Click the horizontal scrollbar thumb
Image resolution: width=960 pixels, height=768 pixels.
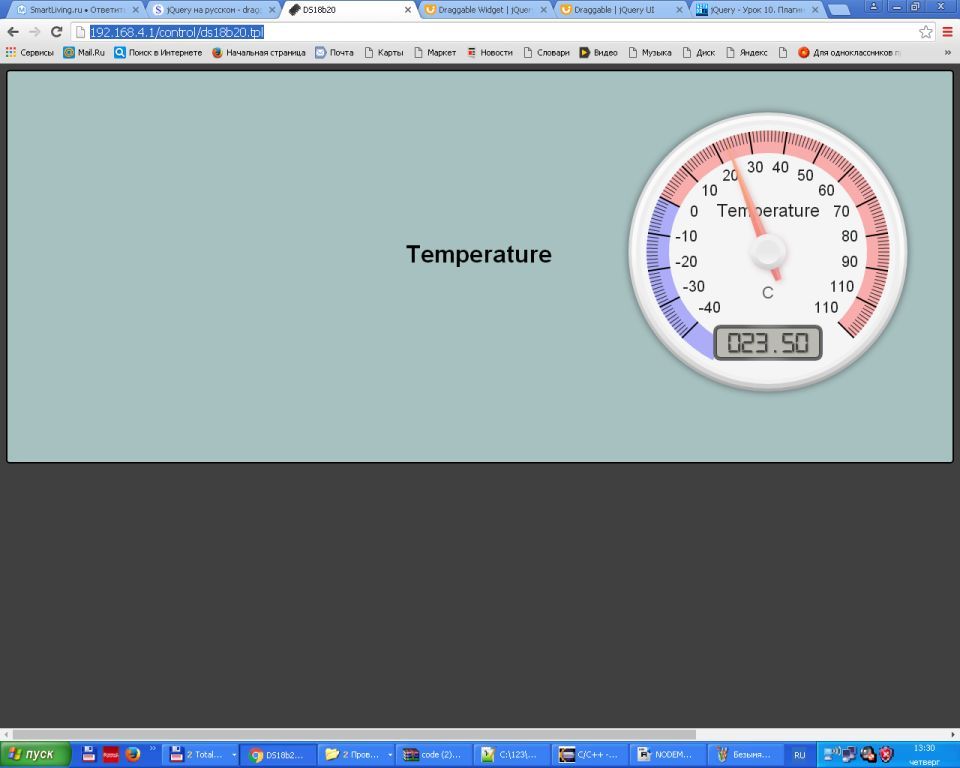(354, 734)
